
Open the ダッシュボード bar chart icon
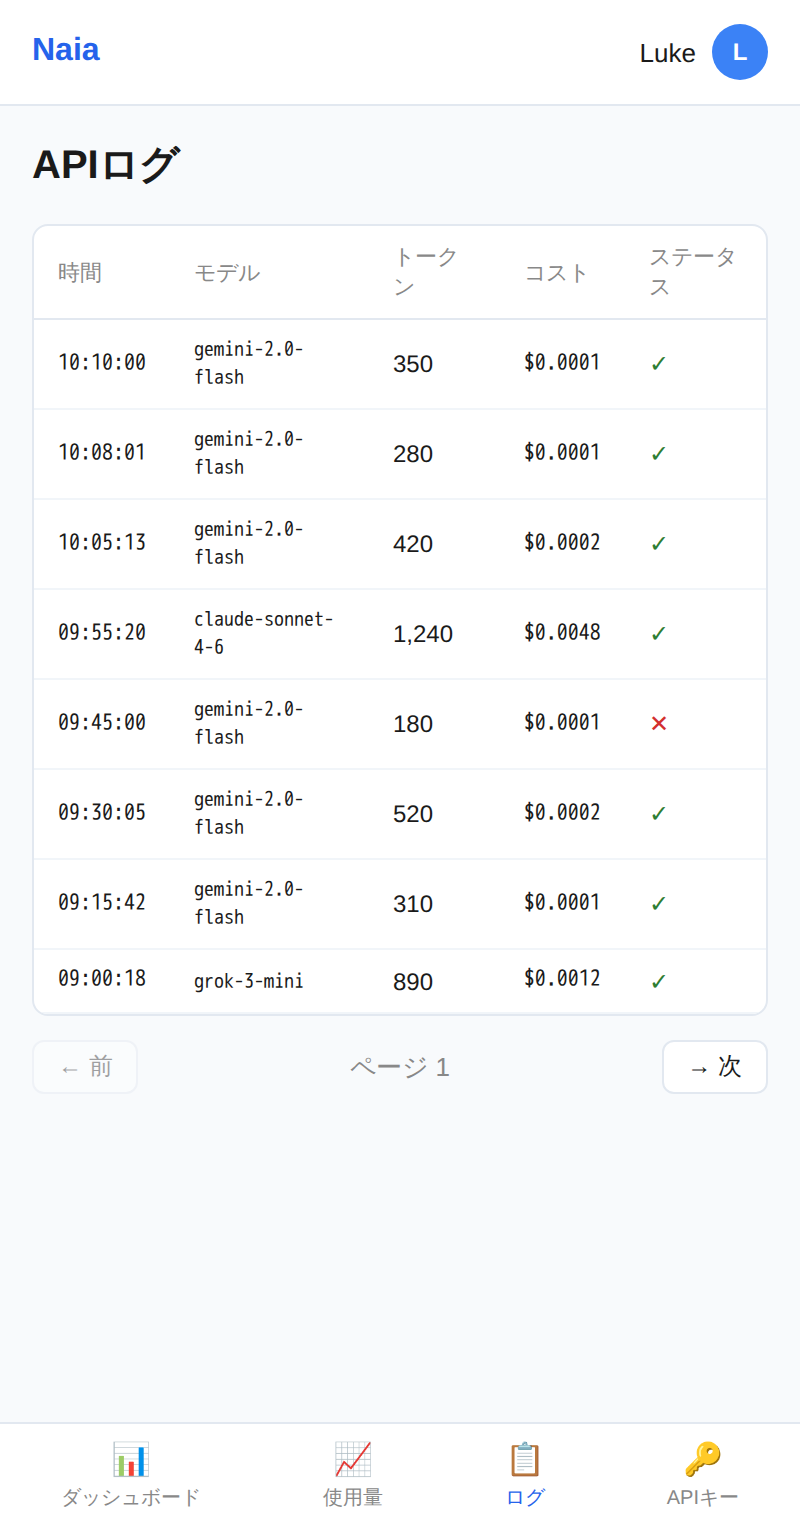coord(131,1459)
